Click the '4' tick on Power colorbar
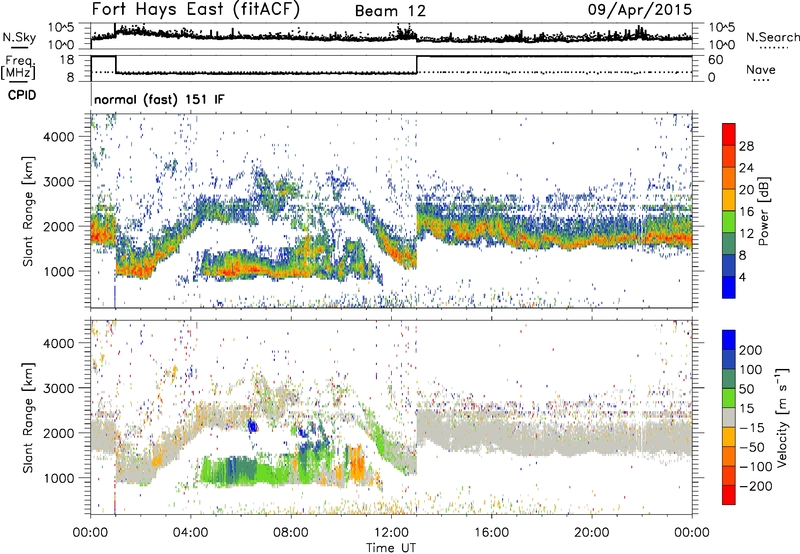The image size is (800, 554). coord(742,278)
